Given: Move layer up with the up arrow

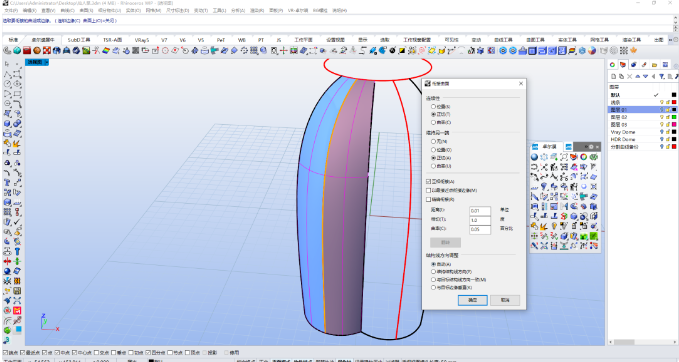Looking at the screenshot, I should coord(637,76).
